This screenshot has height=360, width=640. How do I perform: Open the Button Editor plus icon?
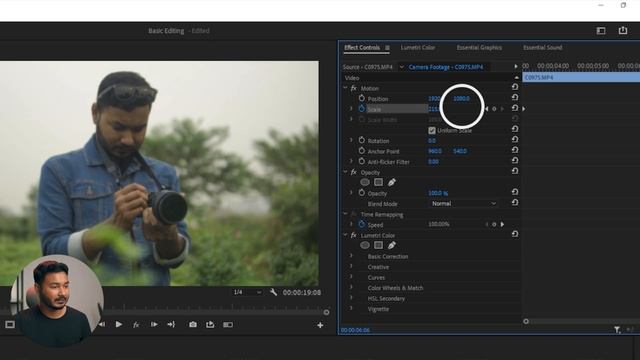click(x=320, y=325)
